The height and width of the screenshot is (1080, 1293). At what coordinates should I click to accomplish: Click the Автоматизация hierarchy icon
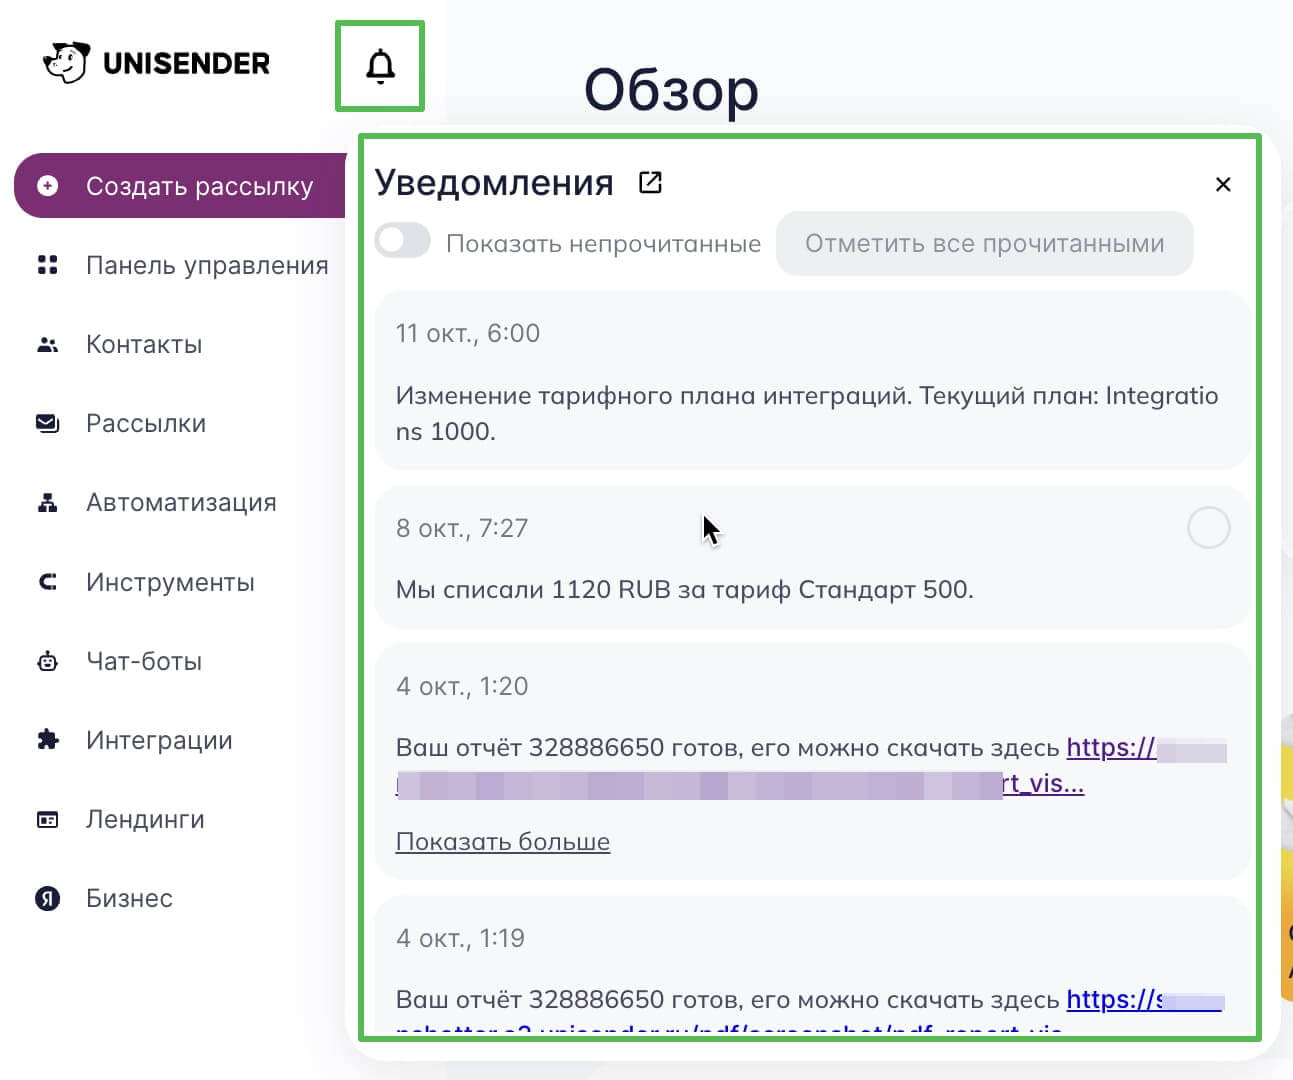(x=48, y=503)
